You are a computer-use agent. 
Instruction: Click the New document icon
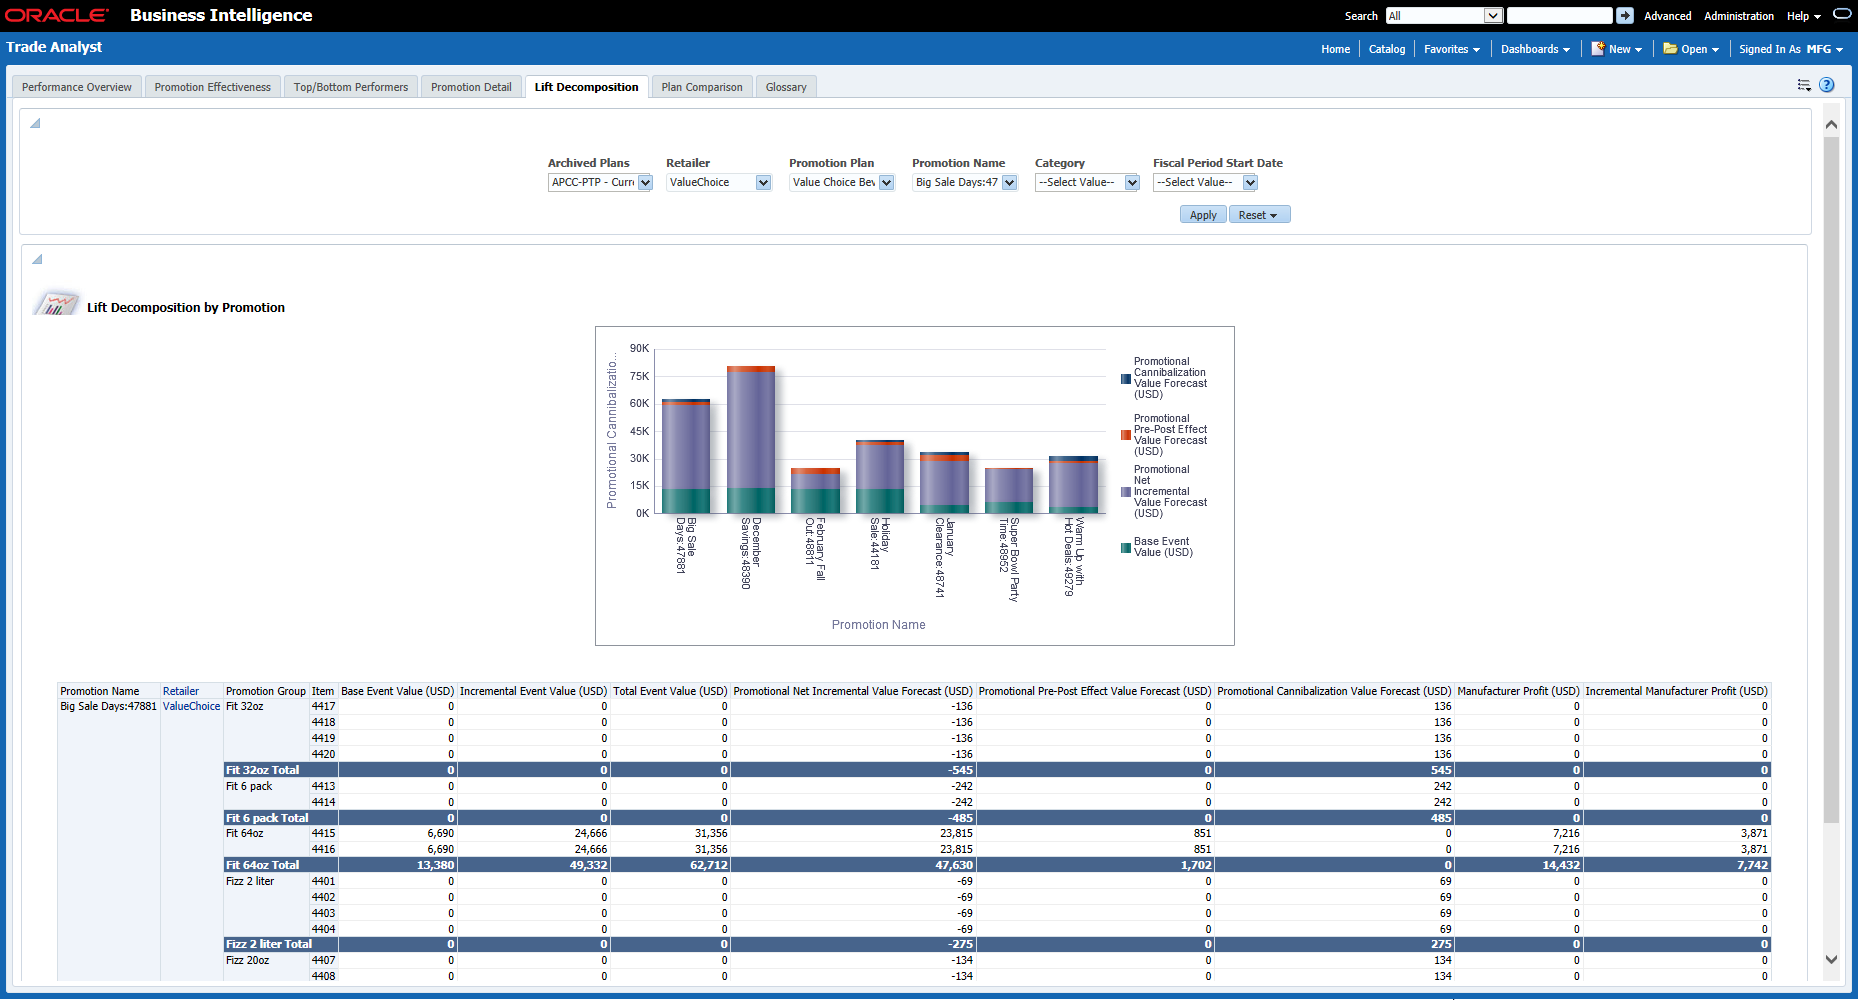pyautogui.click(x=1598, y=48)
